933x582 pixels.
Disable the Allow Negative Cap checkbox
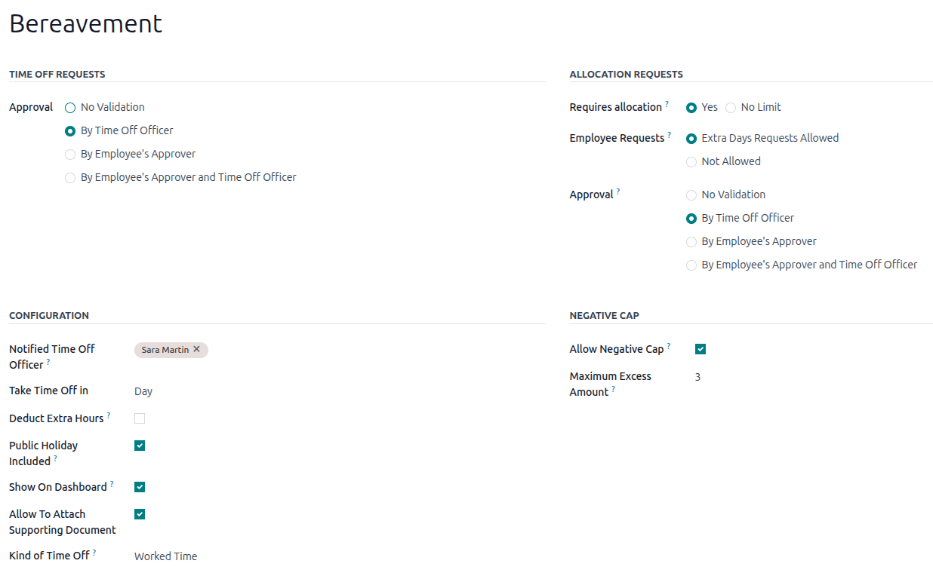(x=700, y=349)
